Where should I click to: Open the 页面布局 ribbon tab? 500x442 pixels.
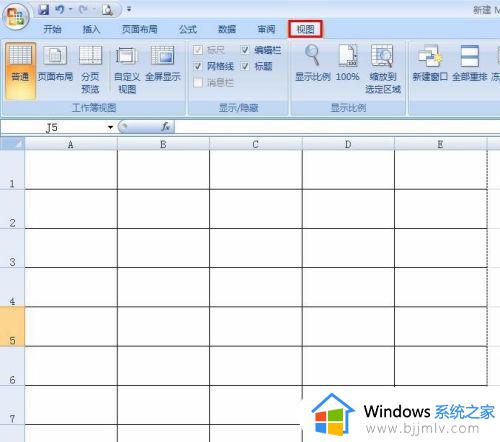[x=139, y=29]
